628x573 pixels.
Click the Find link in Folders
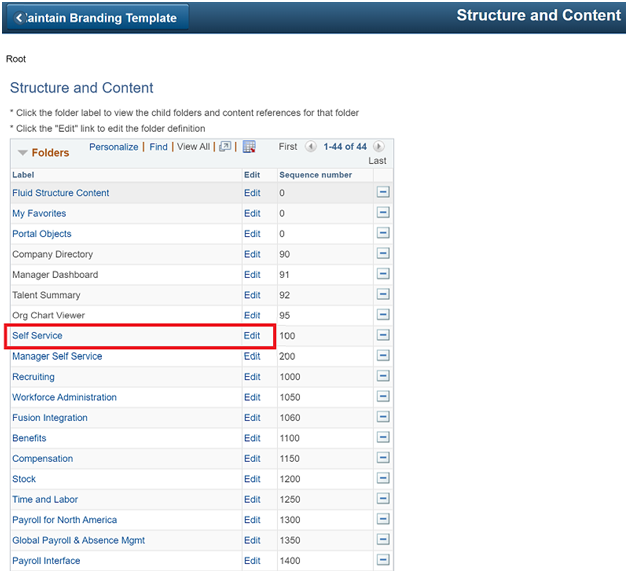[x=159, y=147]
